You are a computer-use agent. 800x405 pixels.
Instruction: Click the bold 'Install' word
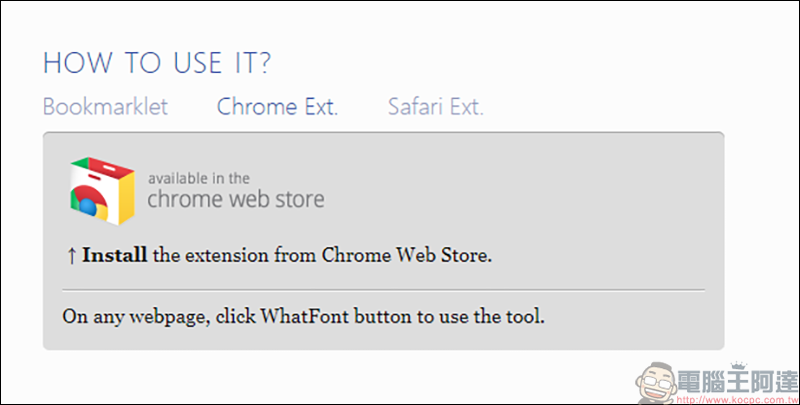click(x=115, y=255)
